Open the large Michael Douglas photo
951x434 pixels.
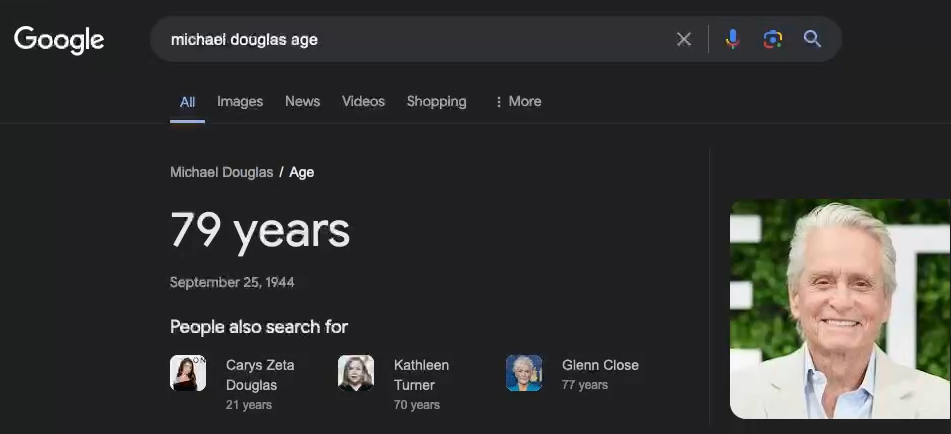coord(840,308)
